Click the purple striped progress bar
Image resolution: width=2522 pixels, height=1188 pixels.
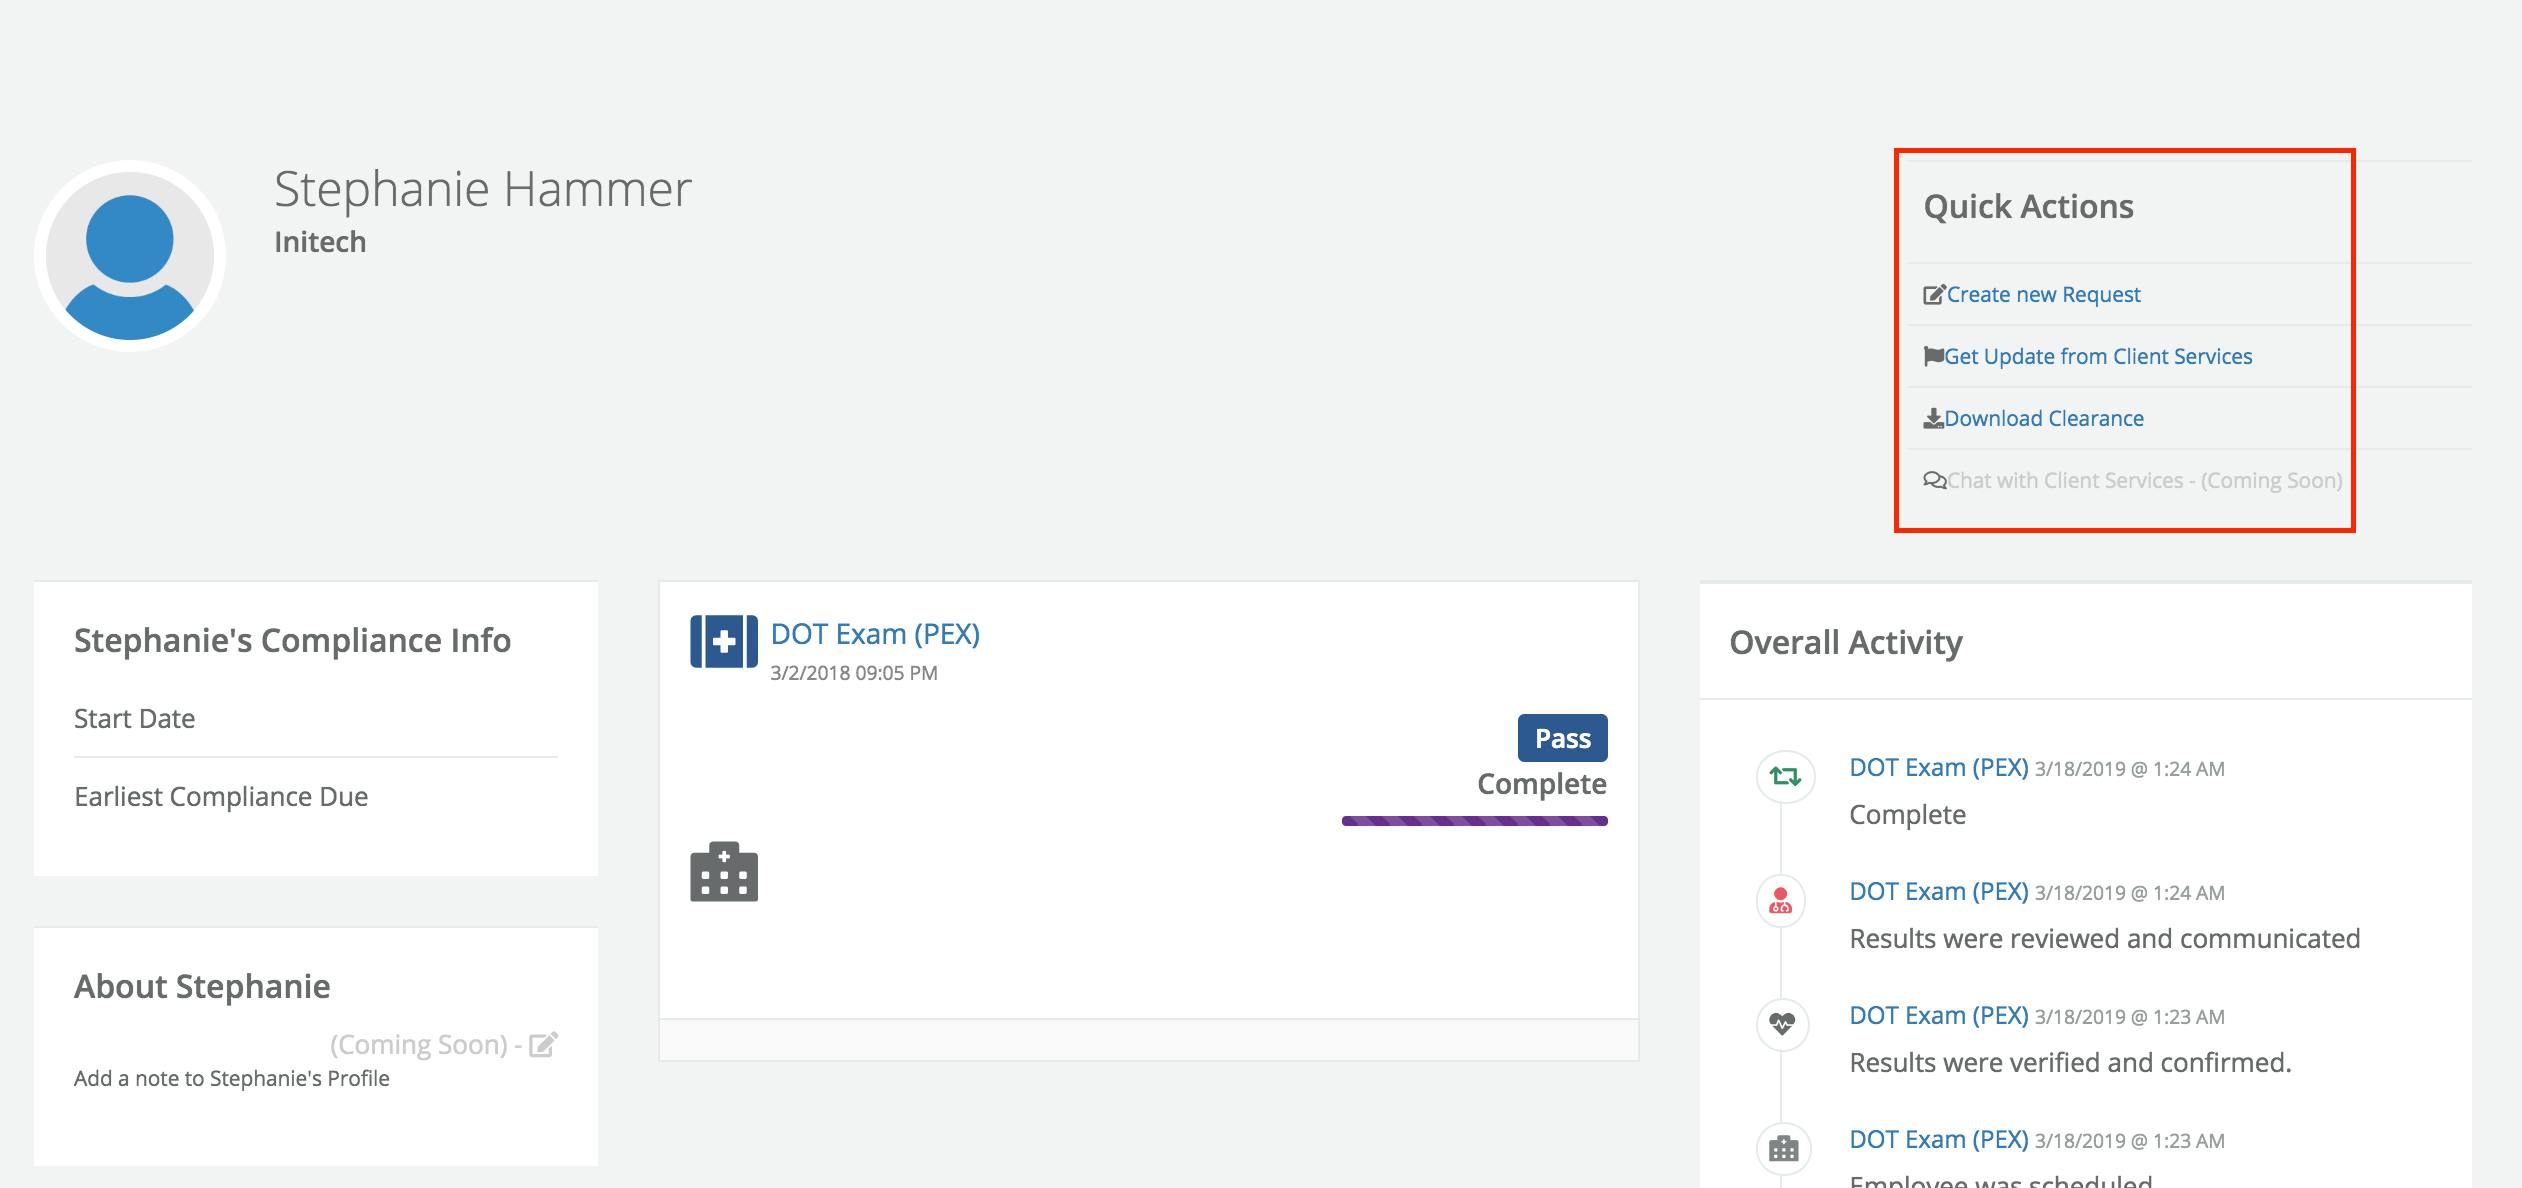pyautogui.click(x=1474, y=821)
